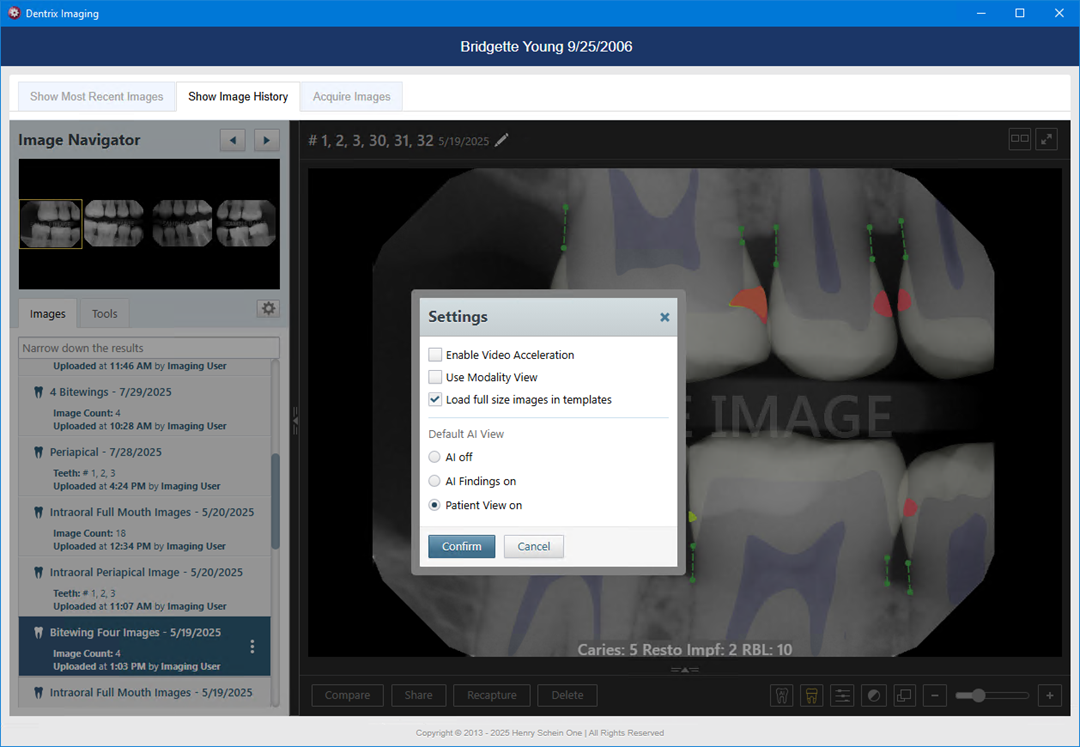Screen dimensions: 1080x747
Task: Switch to the Tools tab
Action: tap(105, 314)
